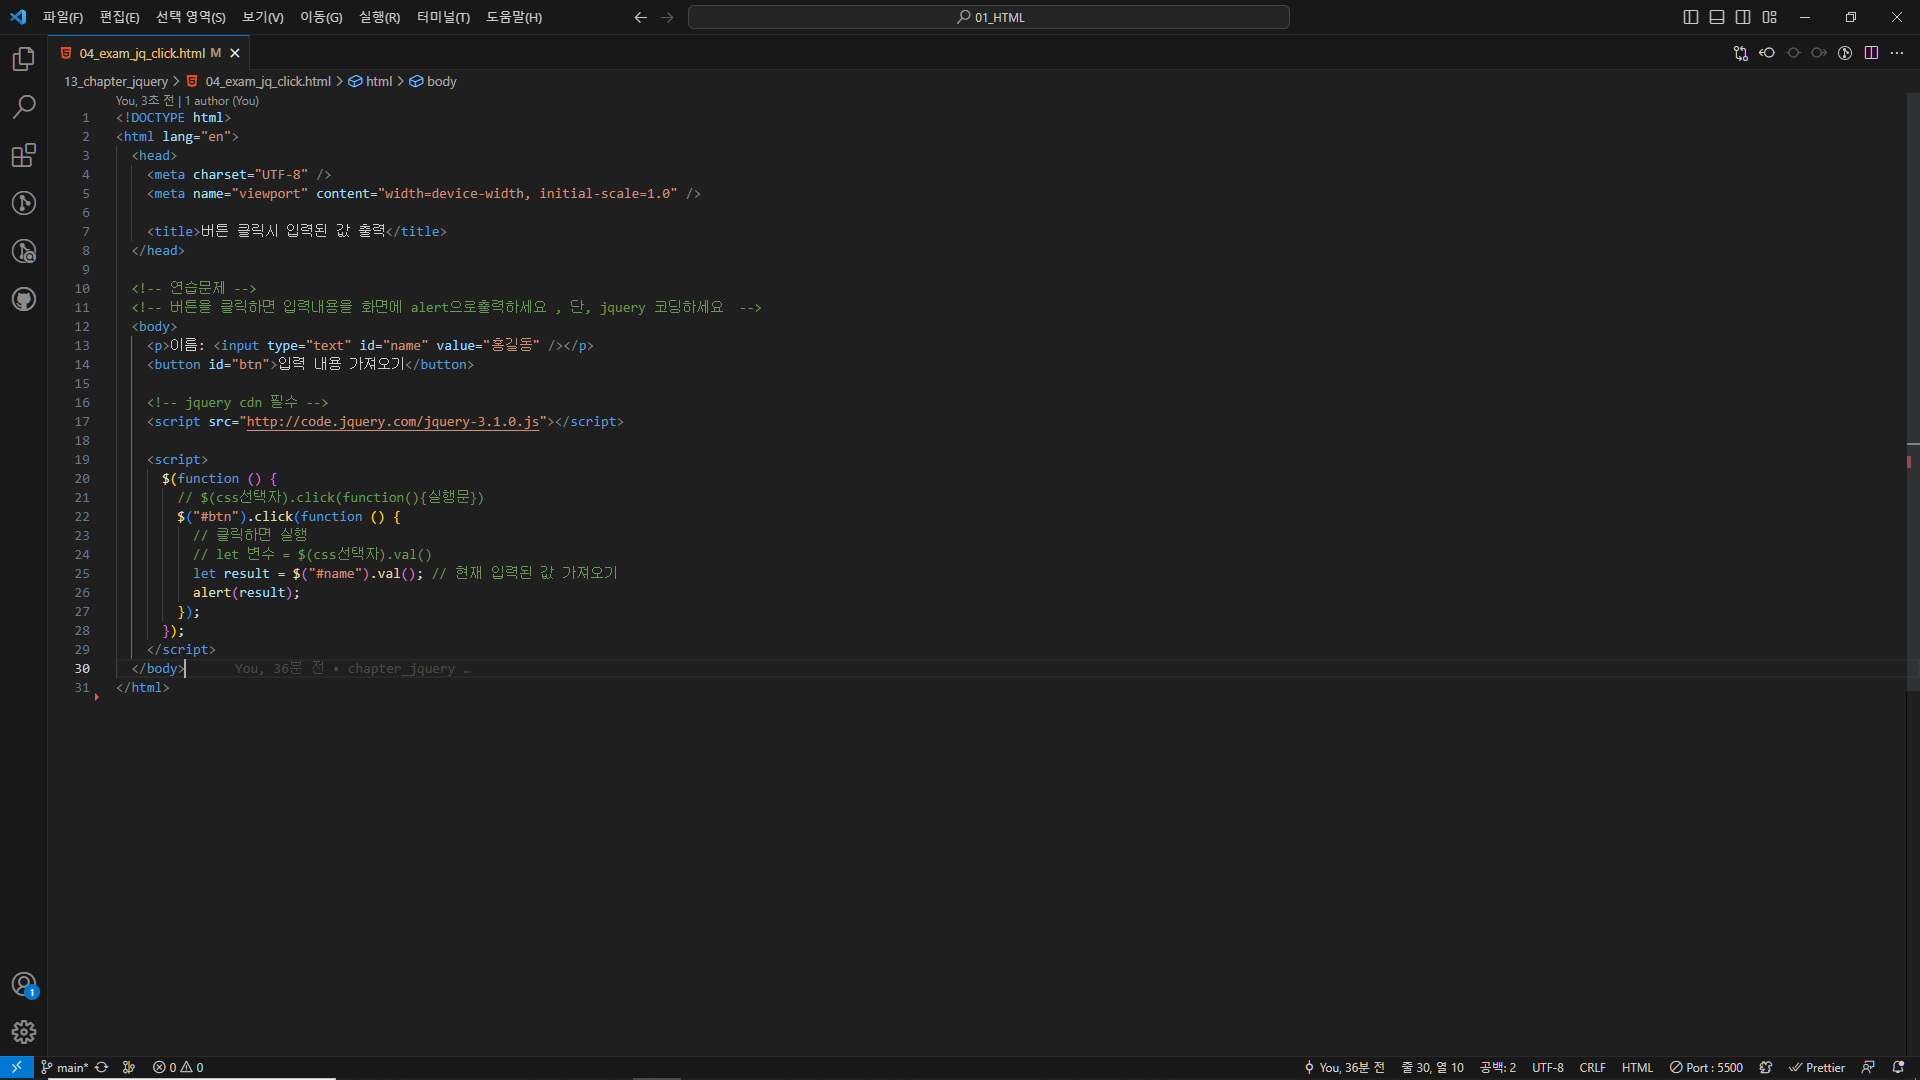Click the main branch button in status bar
Image resolution: width=1920 pixels, height=1080 pixels.
(66, 1067)
